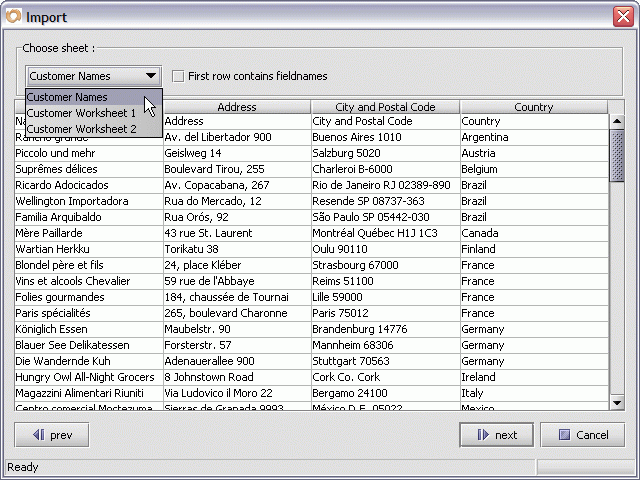Viewport: 640px width, 480px height.
Task: Click the Import window title icon
Action: click(12, 15)
